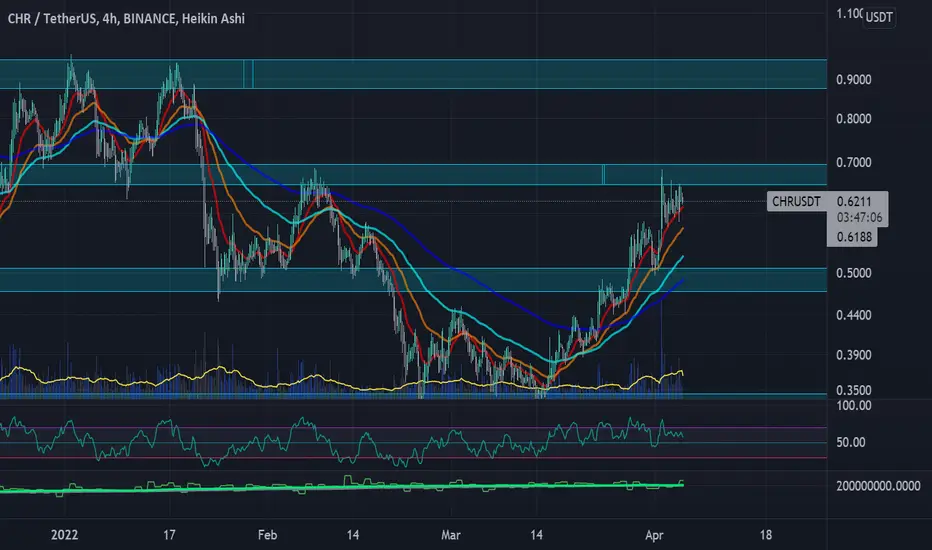Click the countdown timer 03:47:06
This screenshot has width=932, height=550.
tap(859, 218)
